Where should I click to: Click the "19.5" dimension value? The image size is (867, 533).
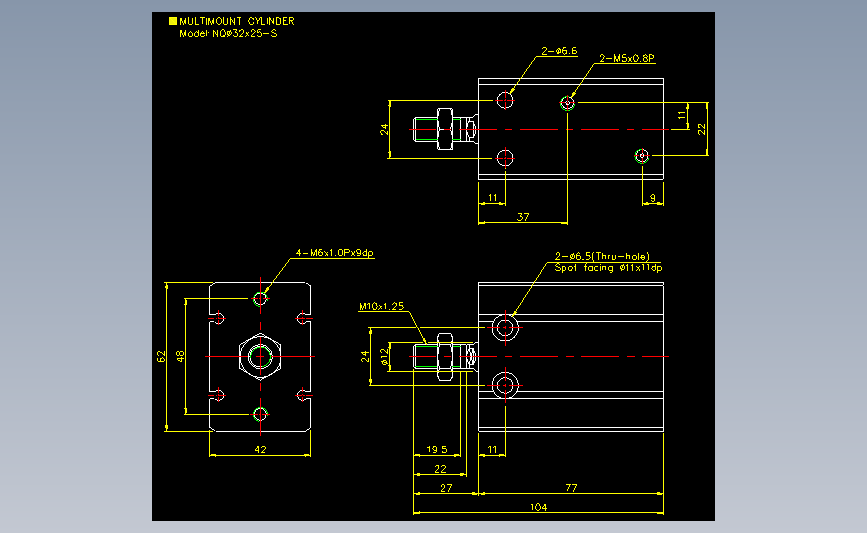point(437,450)
